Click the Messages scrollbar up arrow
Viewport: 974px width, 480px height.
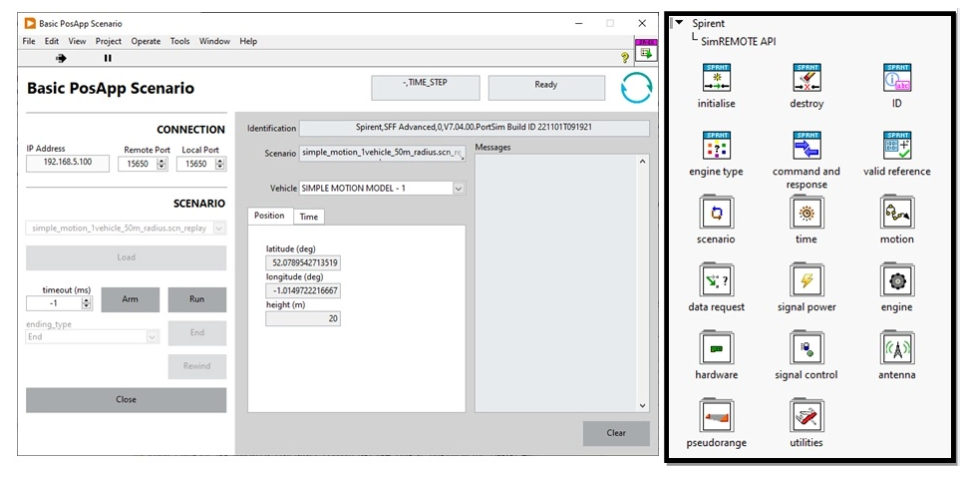tap(643, 161)
